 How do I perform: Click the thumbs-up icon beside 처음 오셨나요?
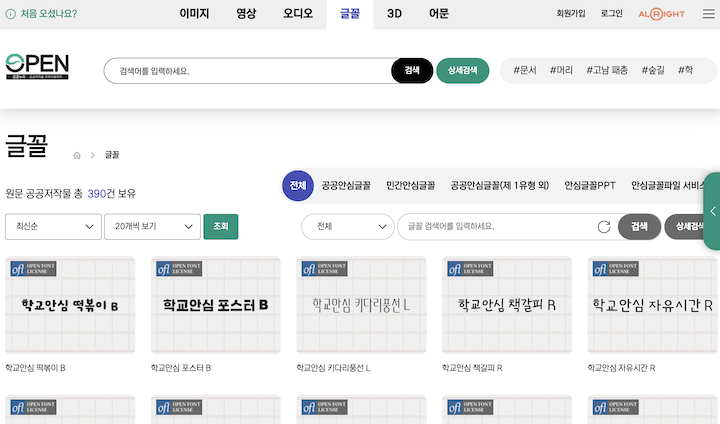click(x=10, y=14)
